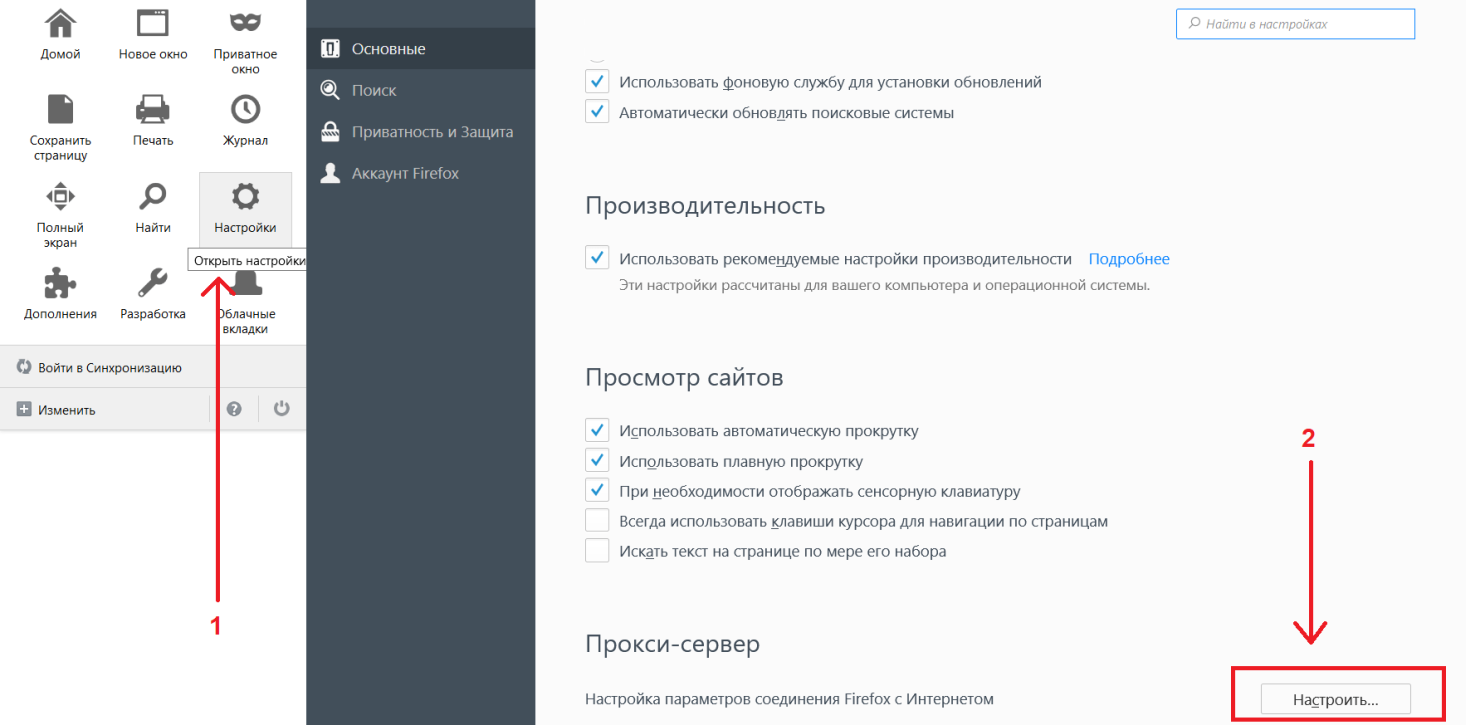
Task: Select the Поиск settings category
Action: (x=421, y=90)
